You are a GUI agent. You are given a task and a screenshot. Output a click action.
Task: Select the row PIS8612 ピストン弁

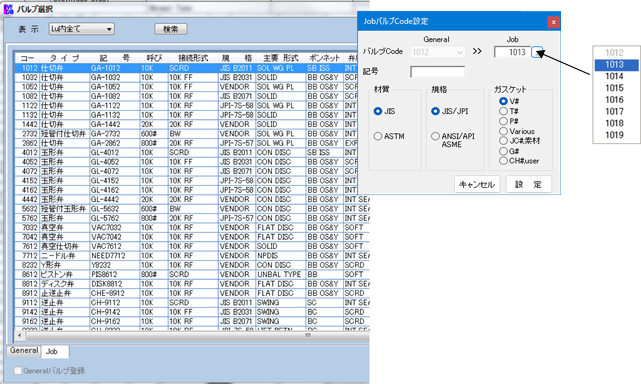[x=192, y=274]
